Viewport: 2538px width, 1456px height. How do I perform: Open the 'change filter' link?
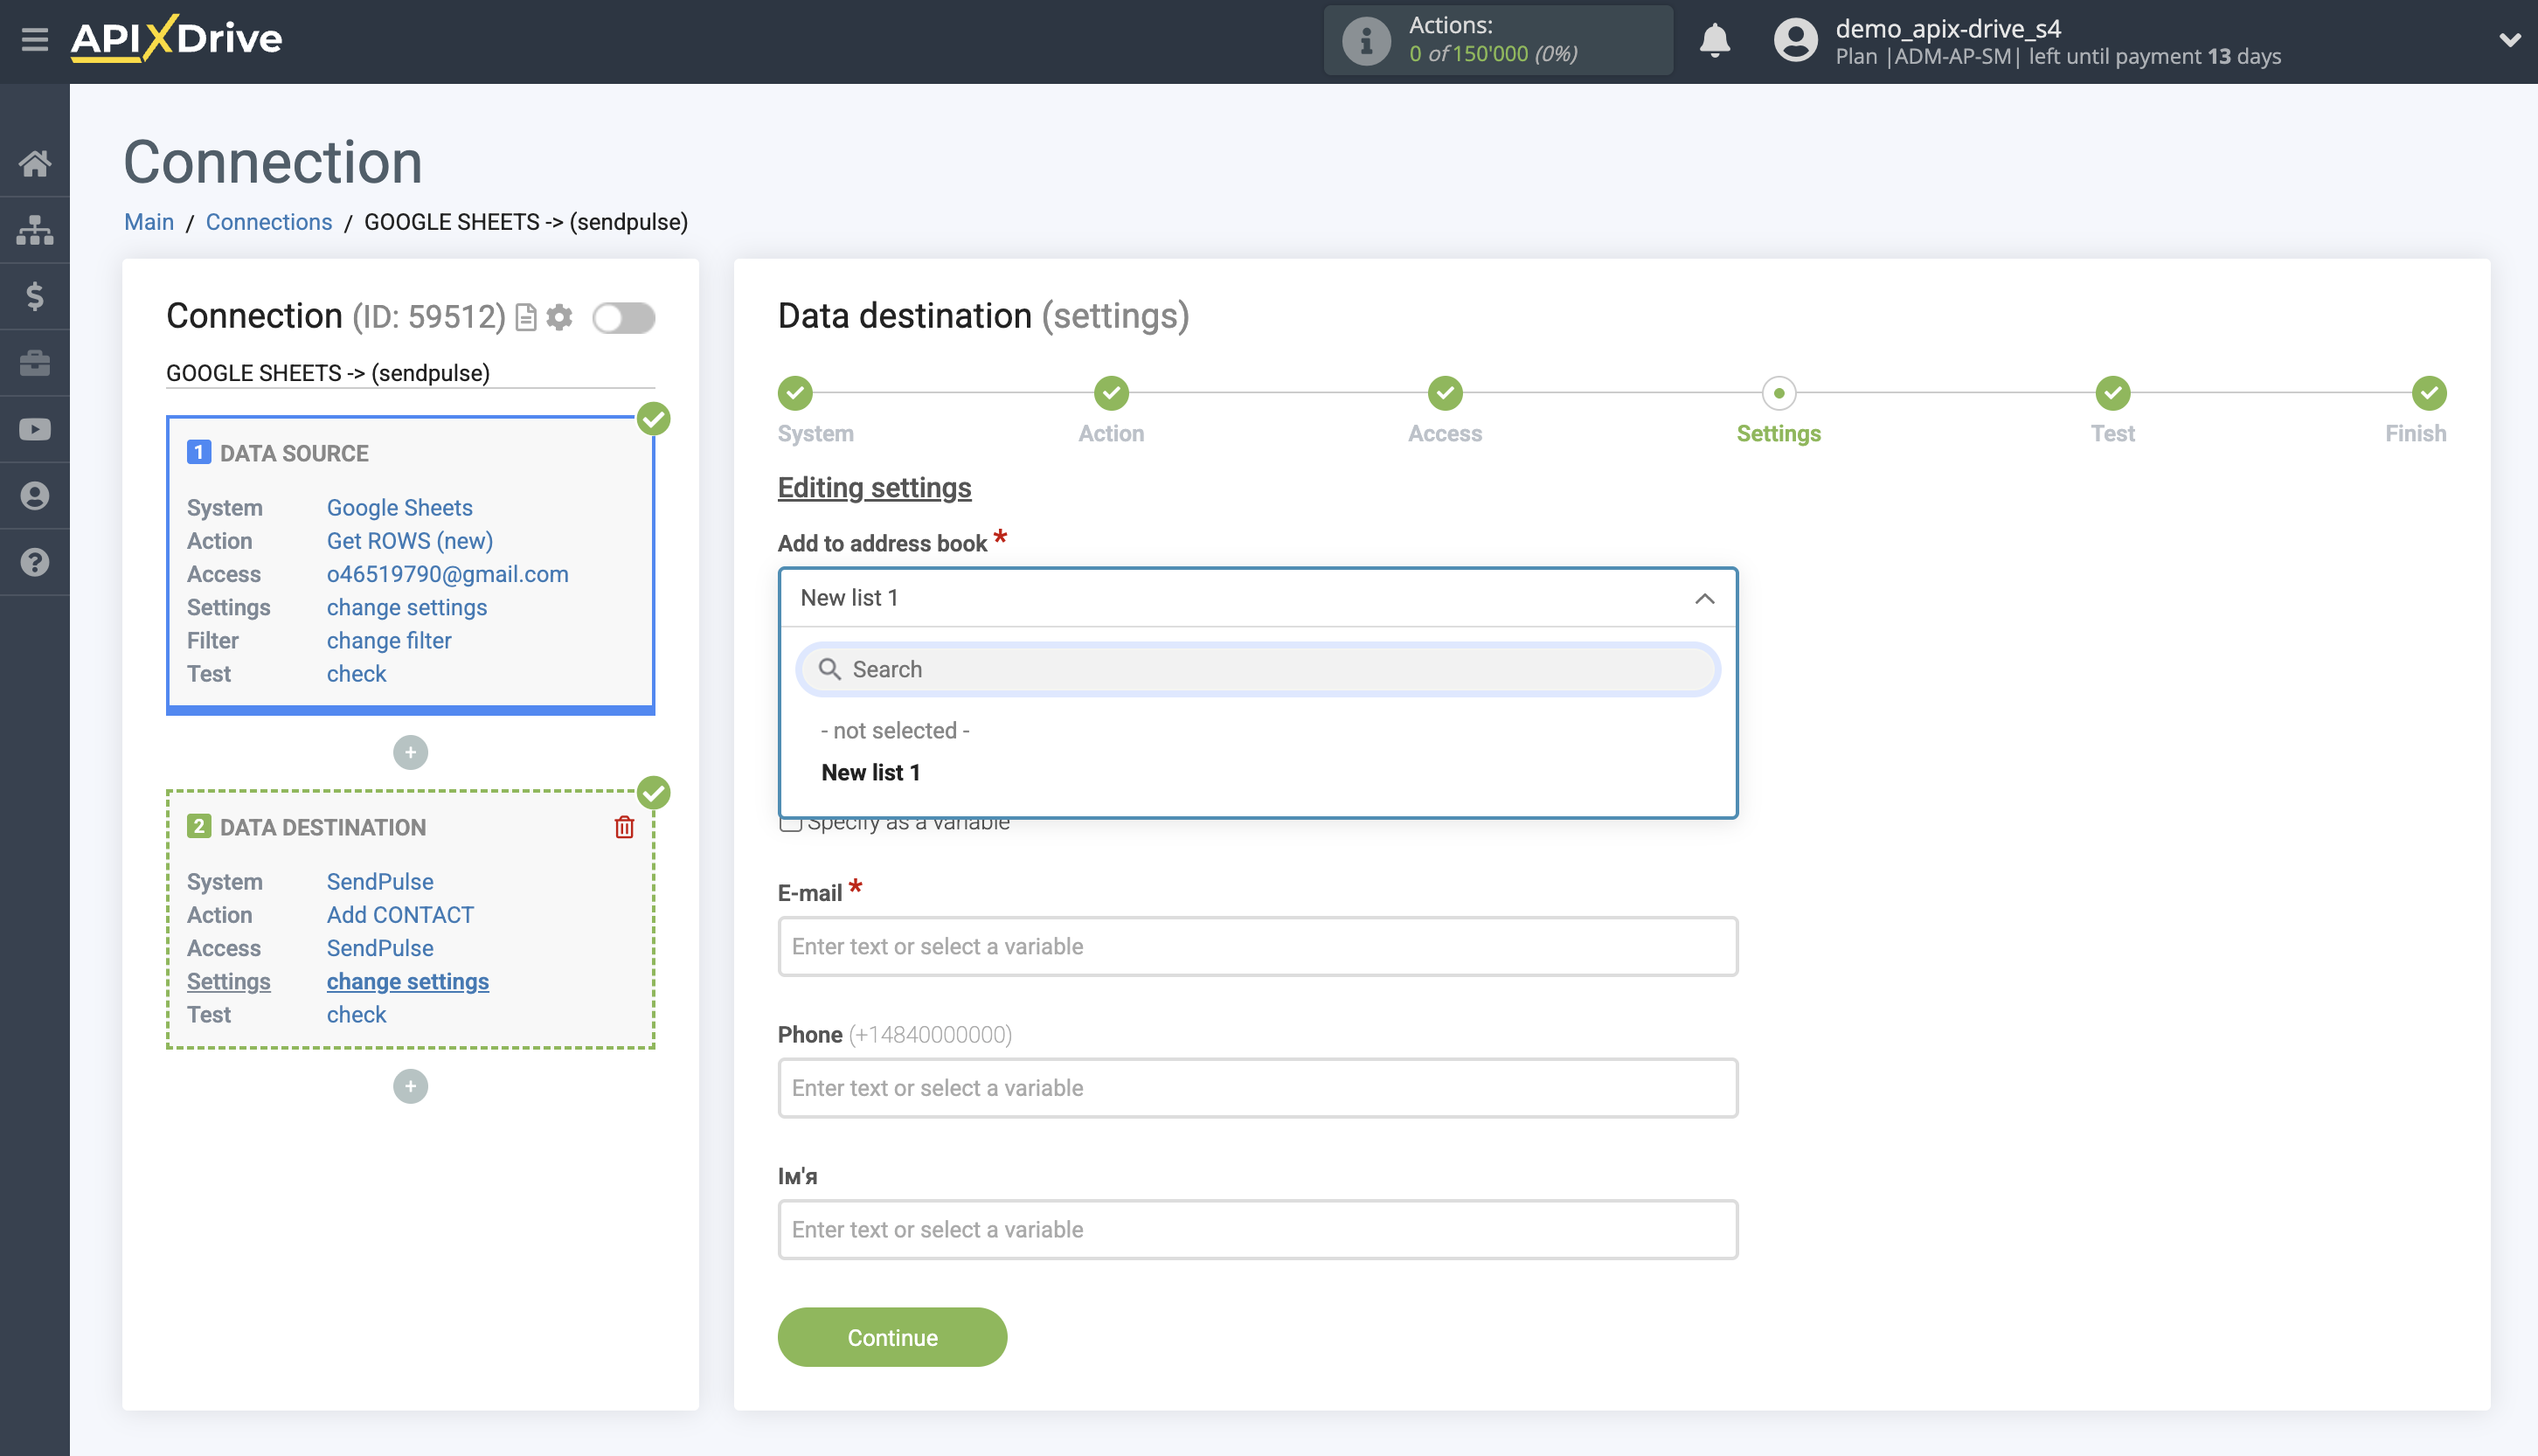click(389, 640)
